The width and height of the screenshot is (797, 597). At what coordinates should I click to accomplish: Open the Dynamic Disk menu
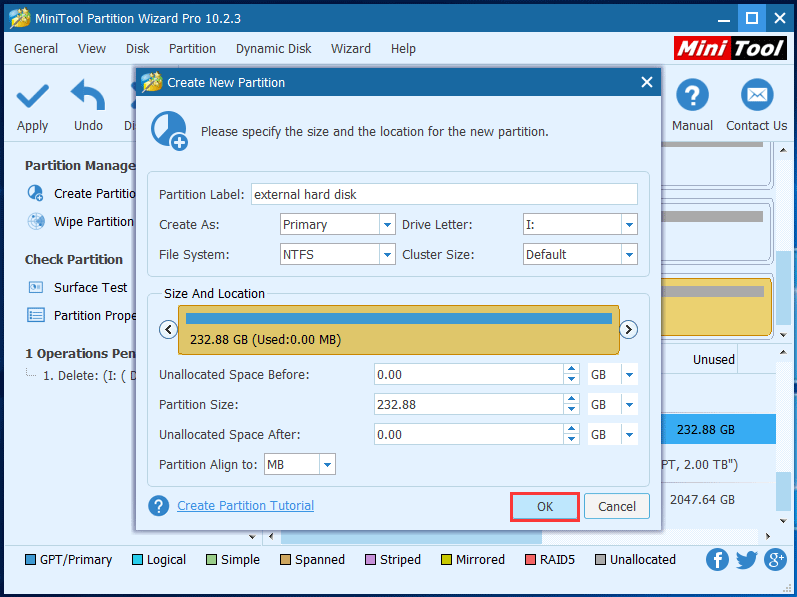coord(273,48)
